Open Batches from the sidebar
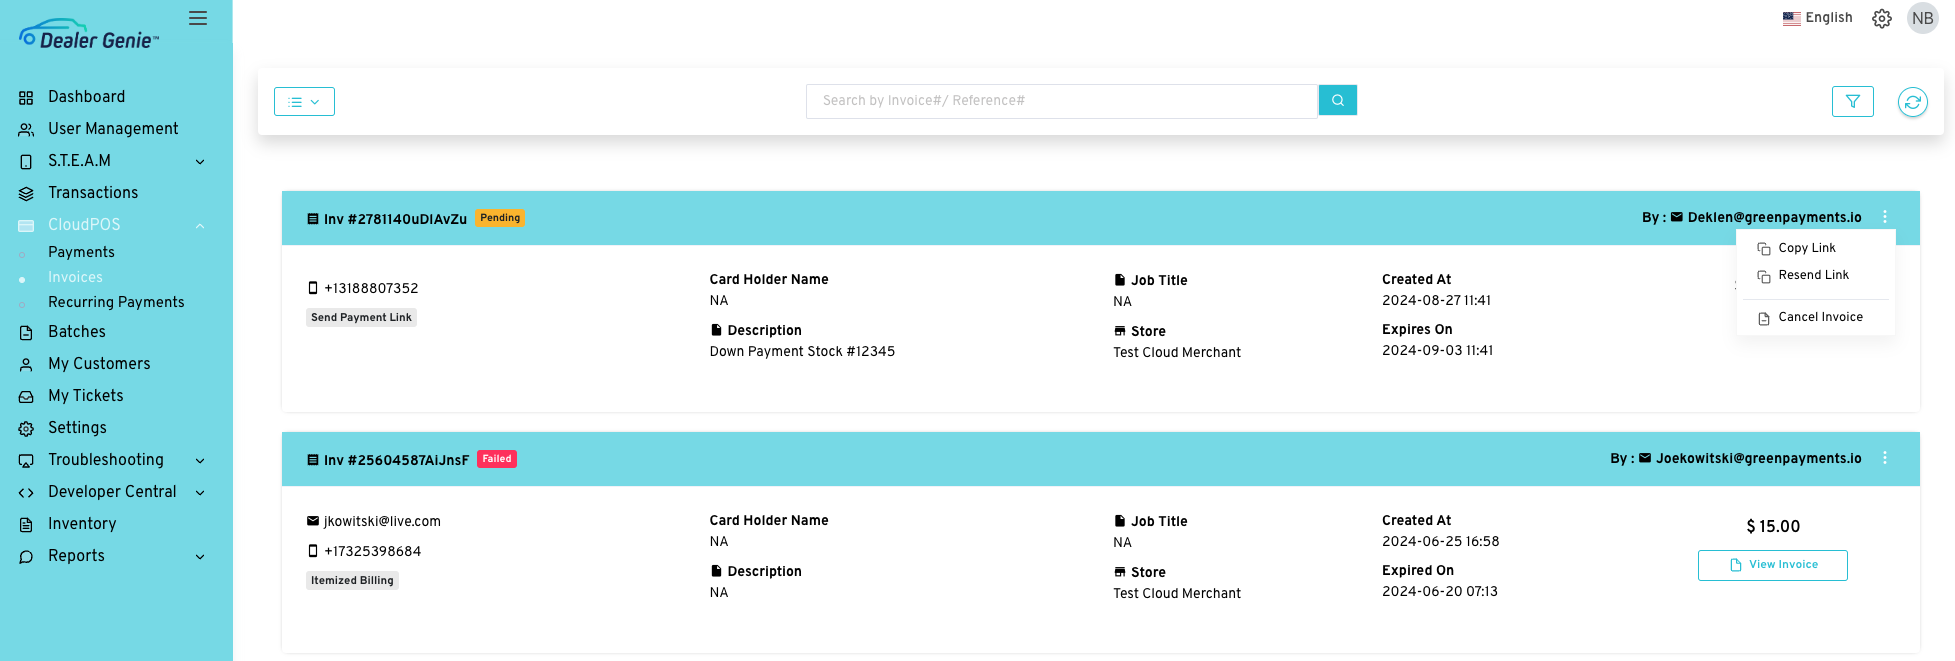 (x=77, y=332)
